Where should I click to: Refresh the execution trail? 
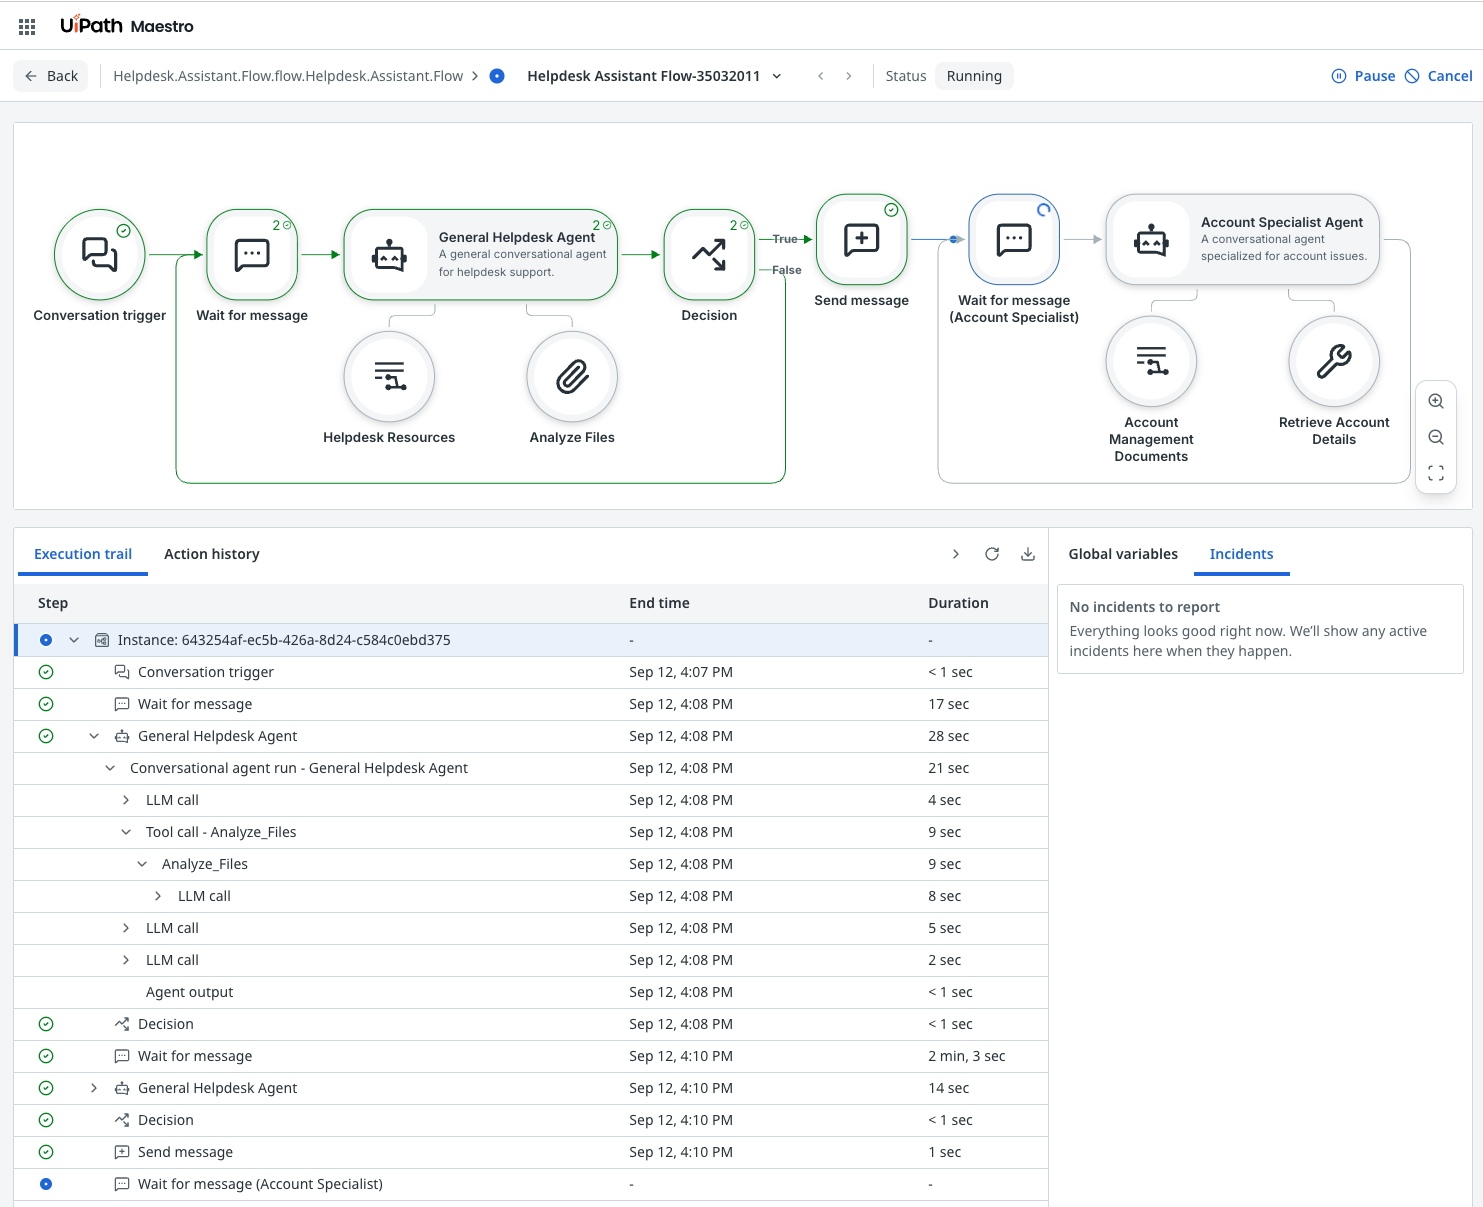click(x=992, y=554)
